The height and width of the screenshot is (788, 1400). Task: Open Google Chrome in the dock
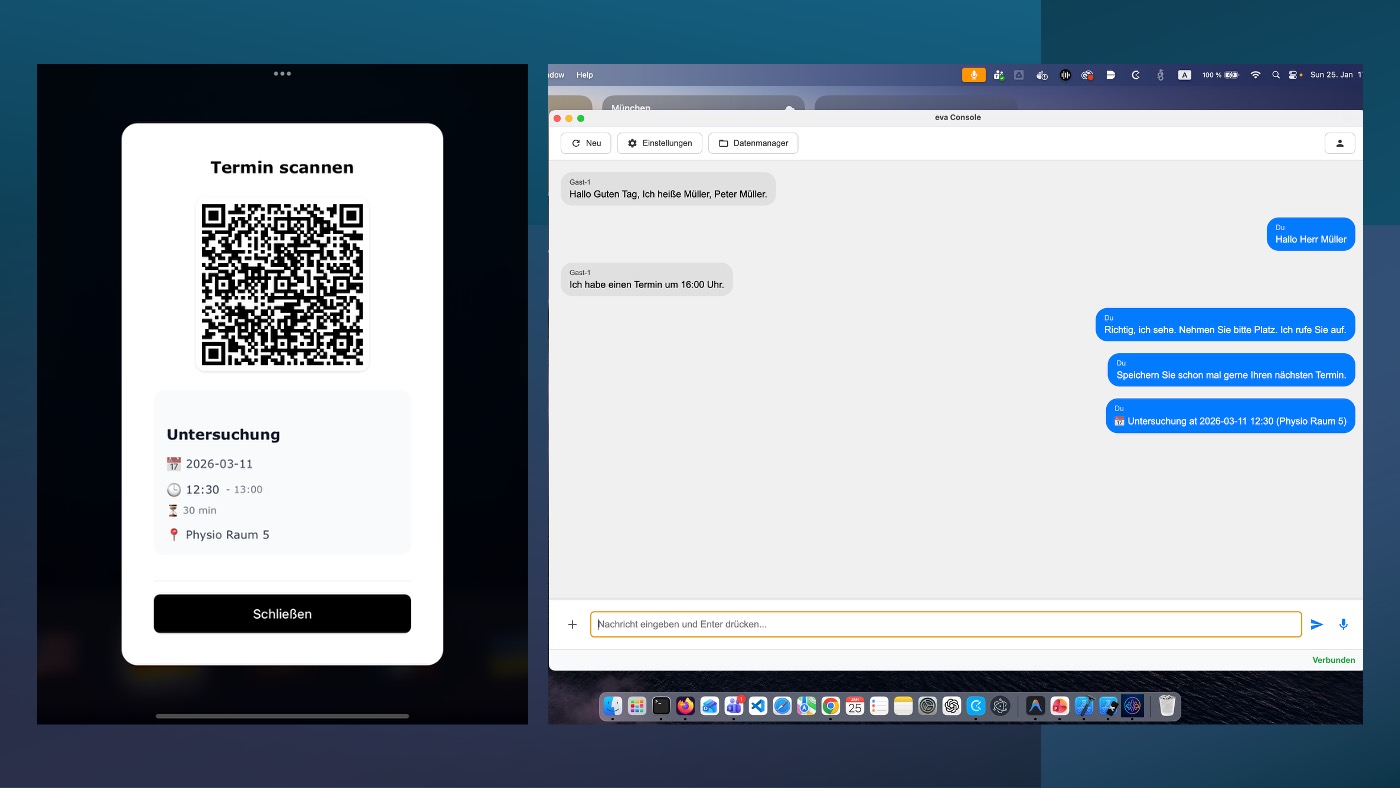click(831, 706)
